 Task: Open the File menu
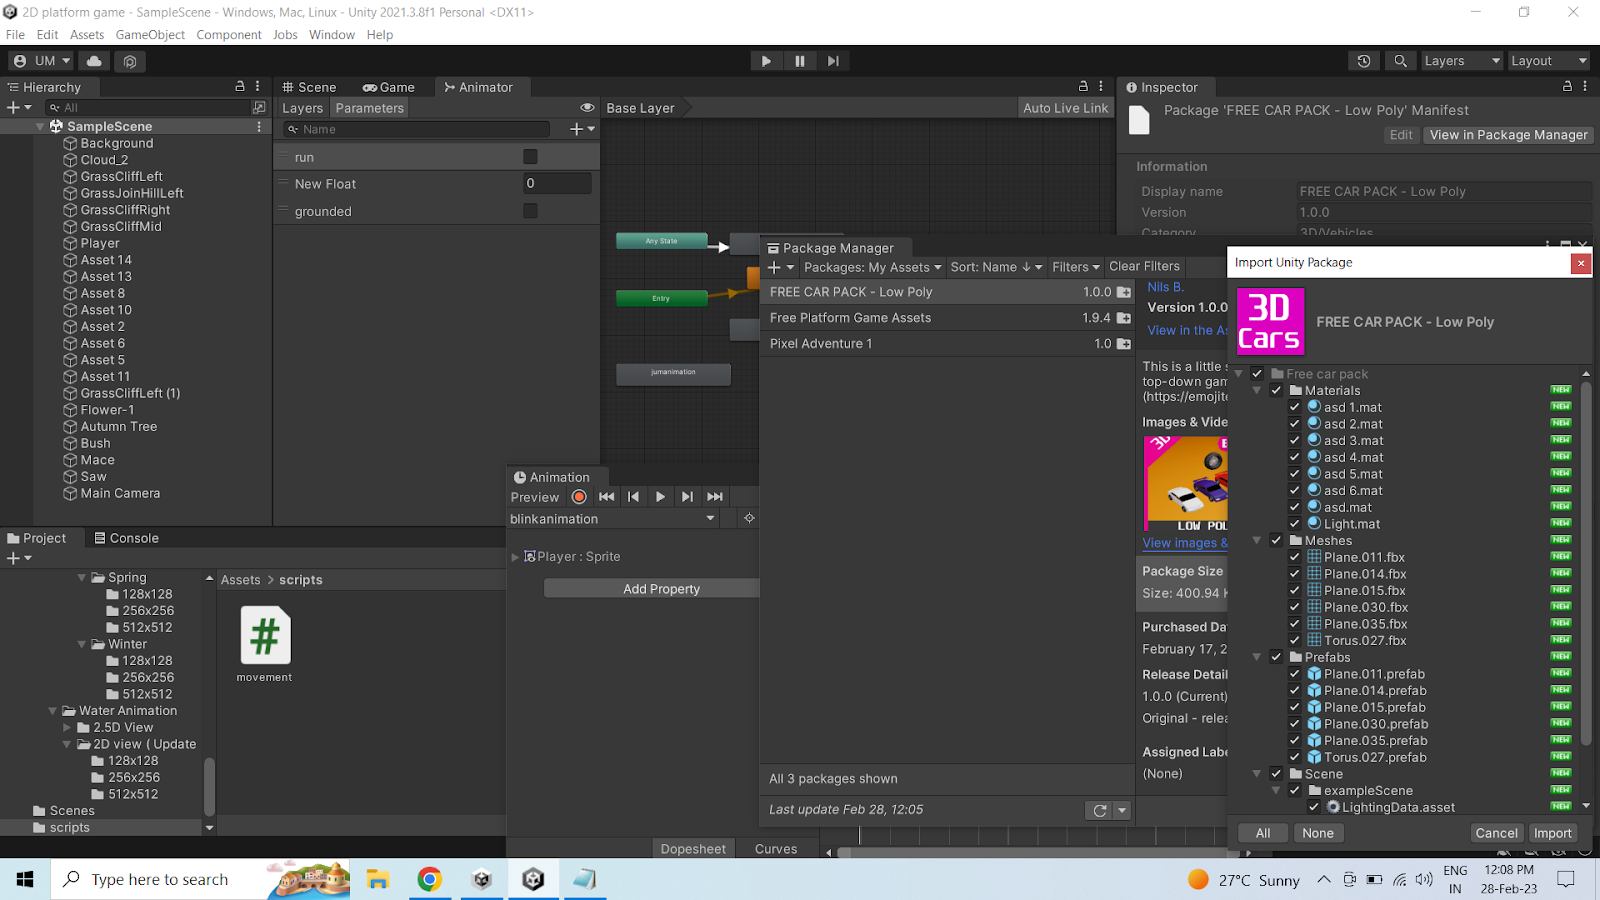15,35
